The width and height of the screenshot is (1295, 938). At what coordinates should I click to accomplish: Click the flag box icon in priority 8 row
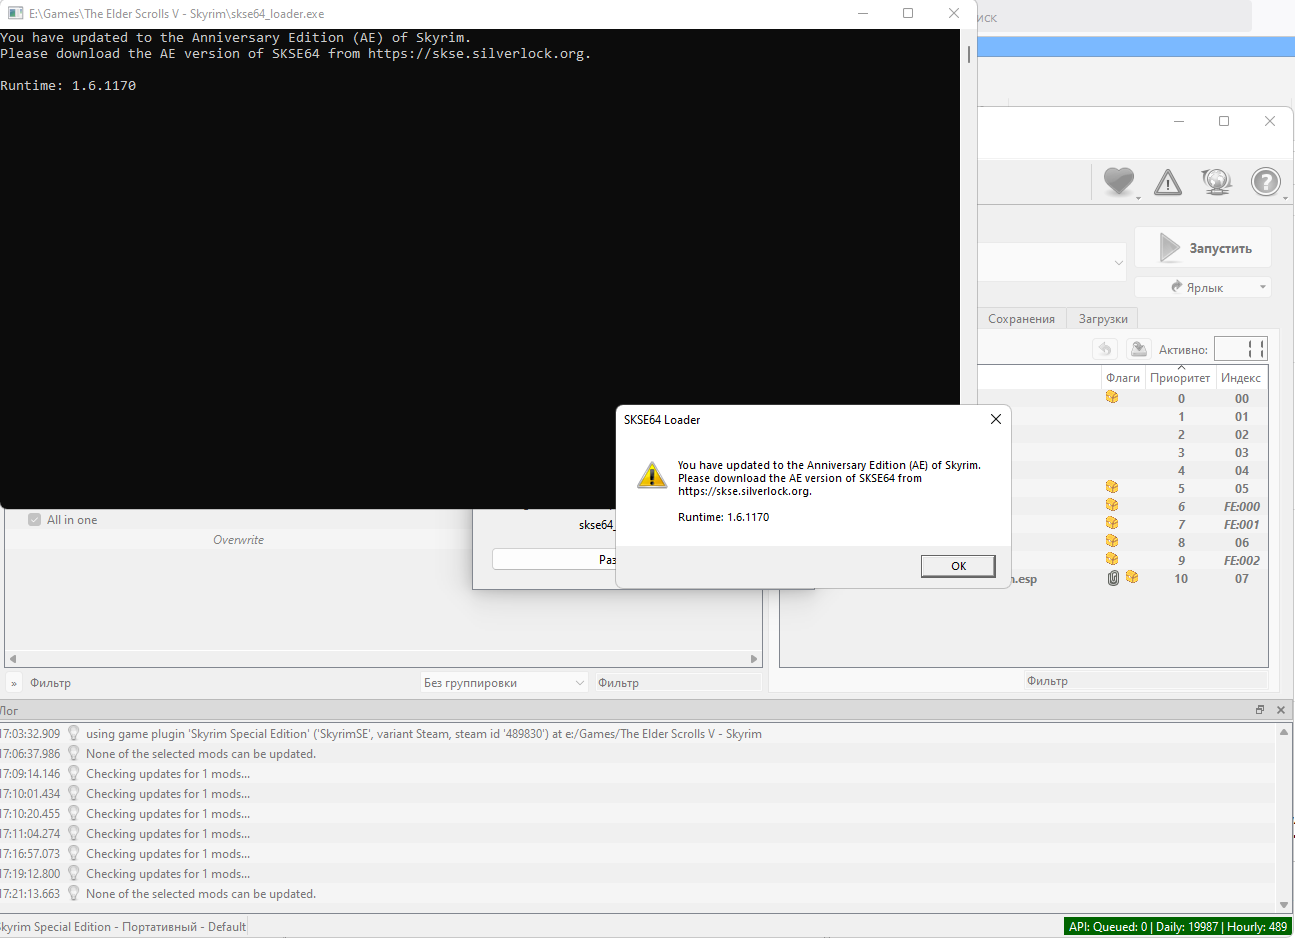point(1112,541)
